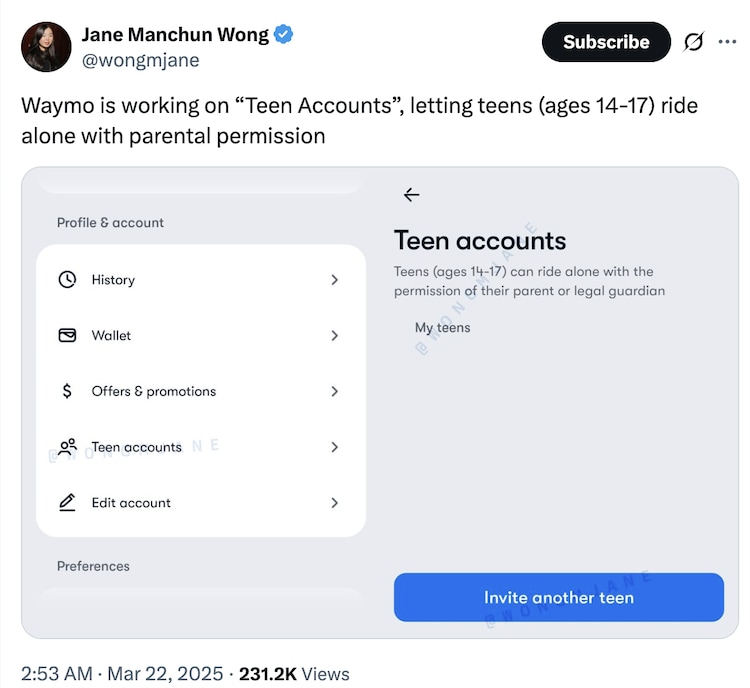This screenshot has height=688, width=750.
Task: Expand the History row chevron
Action: click(x=334, y=280)
